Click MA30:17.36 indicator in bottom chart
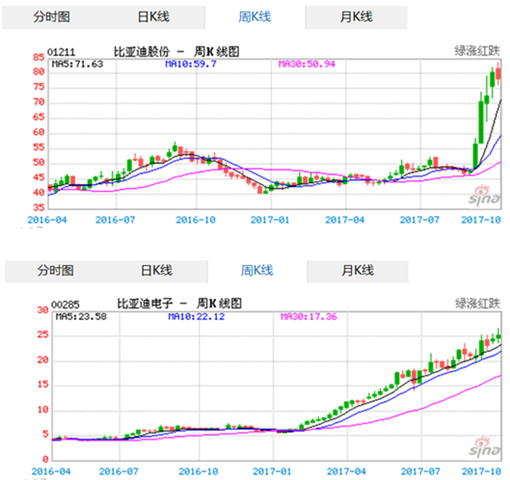 coord(309,316)
